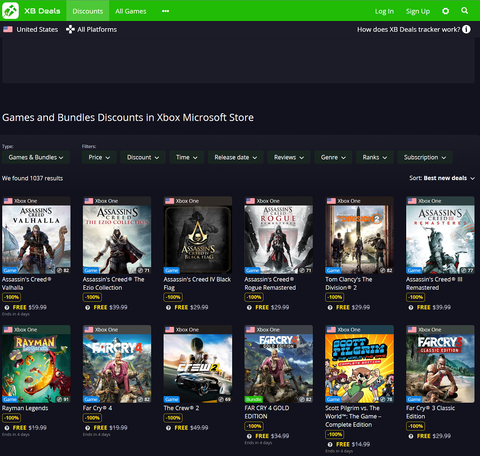The image size is (480, 456).
Task: Click price history icon for Far Cry 4 Gold
Action: click(249, 436)
